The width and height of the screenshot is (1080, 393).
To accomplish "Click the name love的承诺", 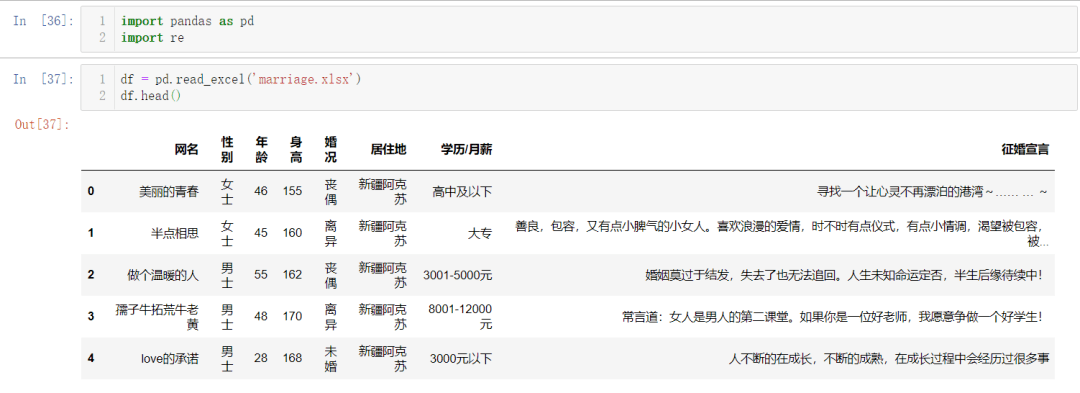I will pyautogui.click(x=169, y=358).
